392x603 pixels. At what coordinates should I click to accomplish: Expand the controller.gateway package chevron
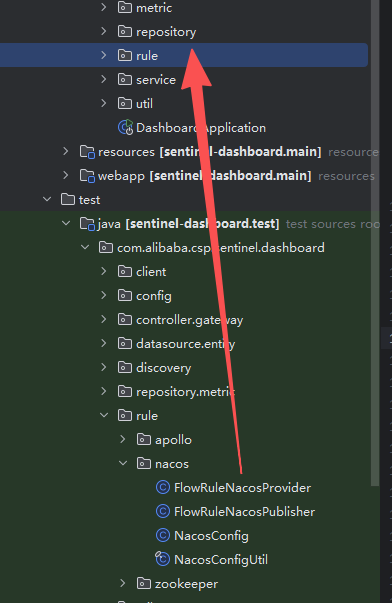coord(103,319)
